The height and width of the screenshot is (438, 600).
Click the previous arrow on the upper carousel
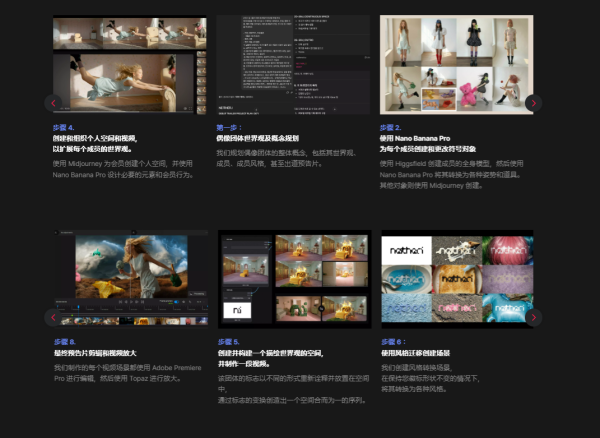[x=53, y=103]
